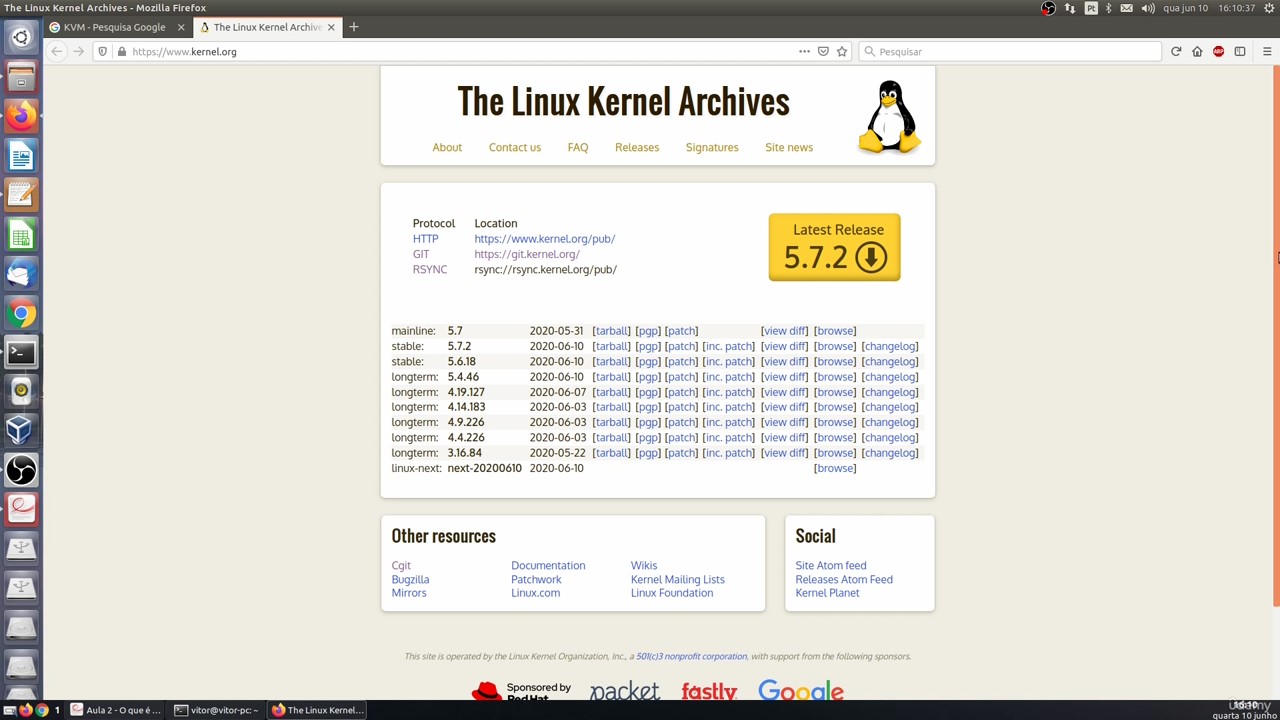
Task: Open the 501(c)3 nonprofit corporation link
Action: [x=691, y=656]
